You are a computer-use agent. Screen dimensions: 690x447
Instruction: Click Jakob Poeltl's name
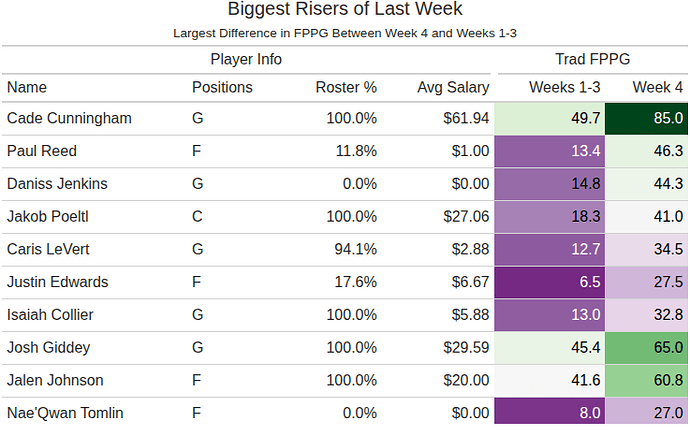pyautogui.click(x=49, y=217)
